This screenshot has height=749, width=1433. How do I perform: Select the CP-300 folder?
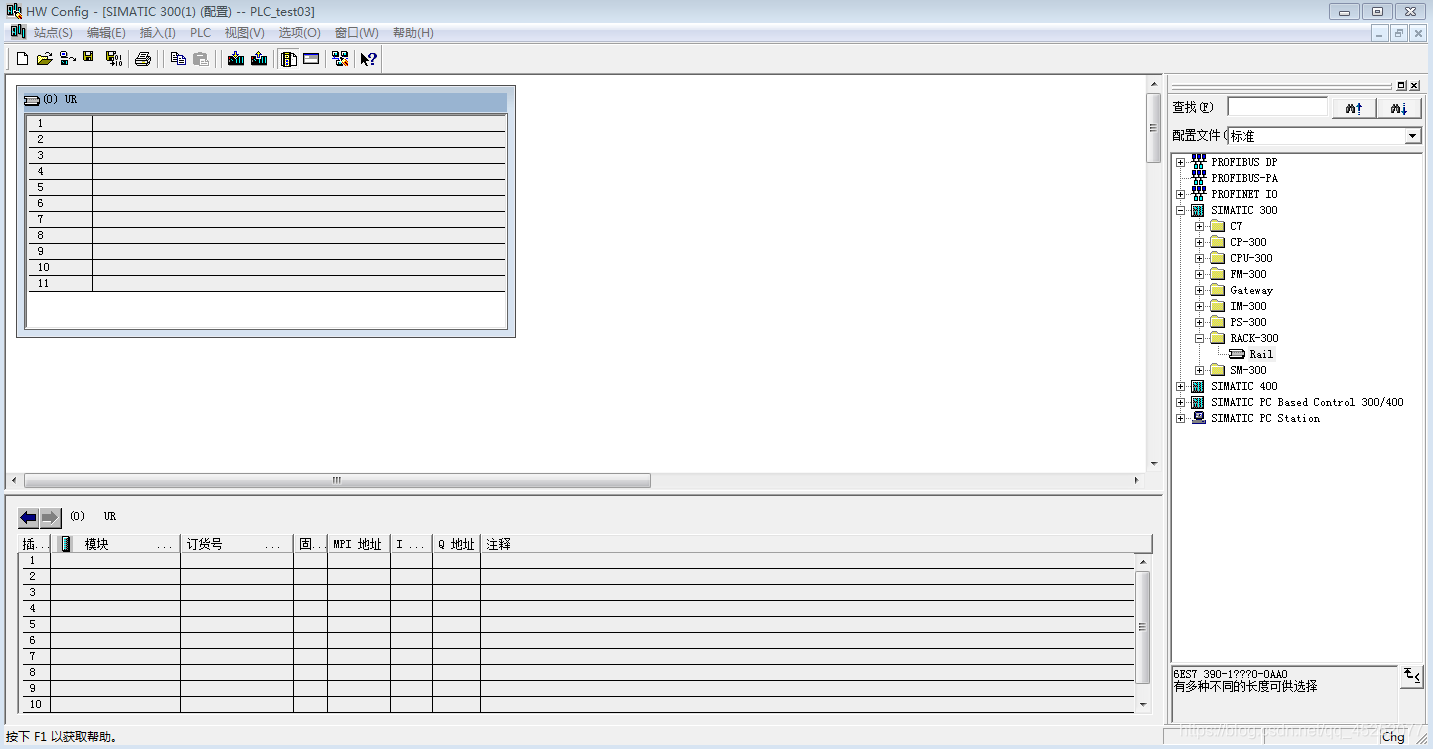1248,242
